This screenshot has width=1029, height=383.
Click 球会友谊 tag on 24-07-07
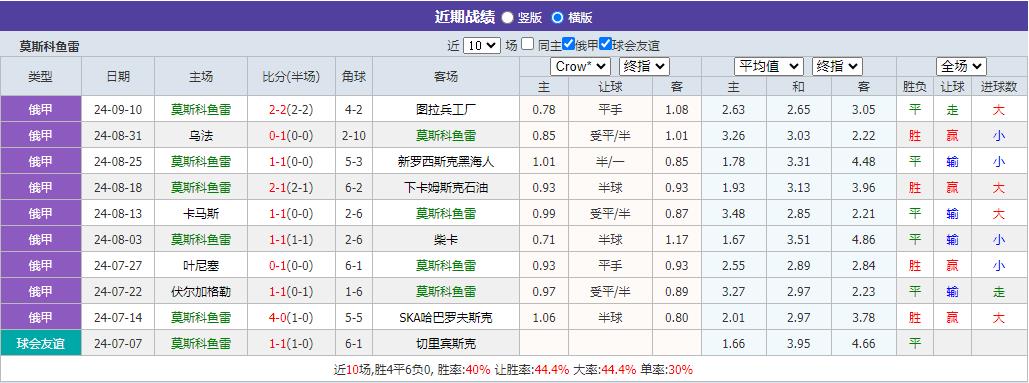coord(41,344)
